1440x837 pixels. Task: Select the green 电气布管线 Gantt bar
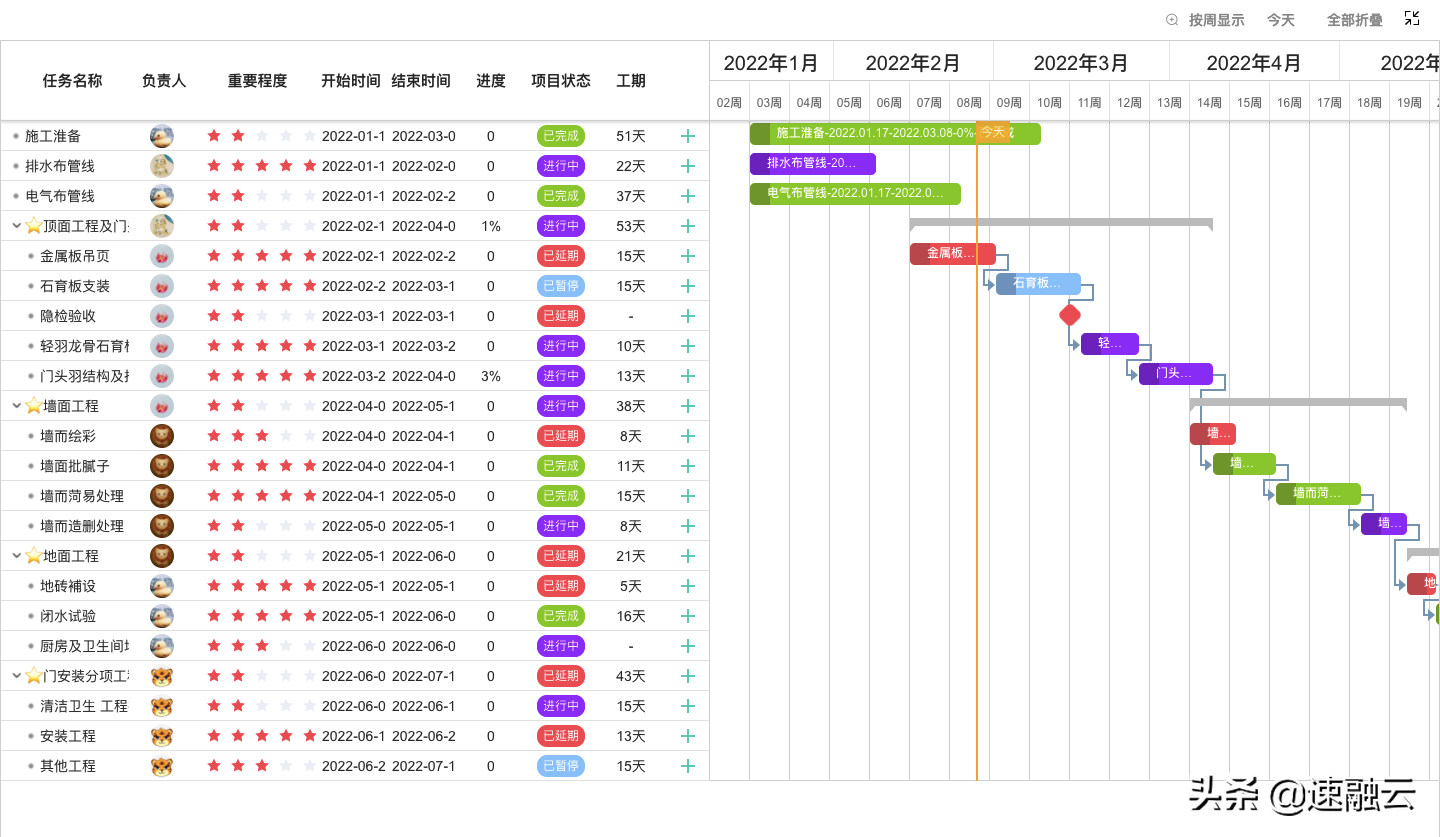tap(855, 194)
